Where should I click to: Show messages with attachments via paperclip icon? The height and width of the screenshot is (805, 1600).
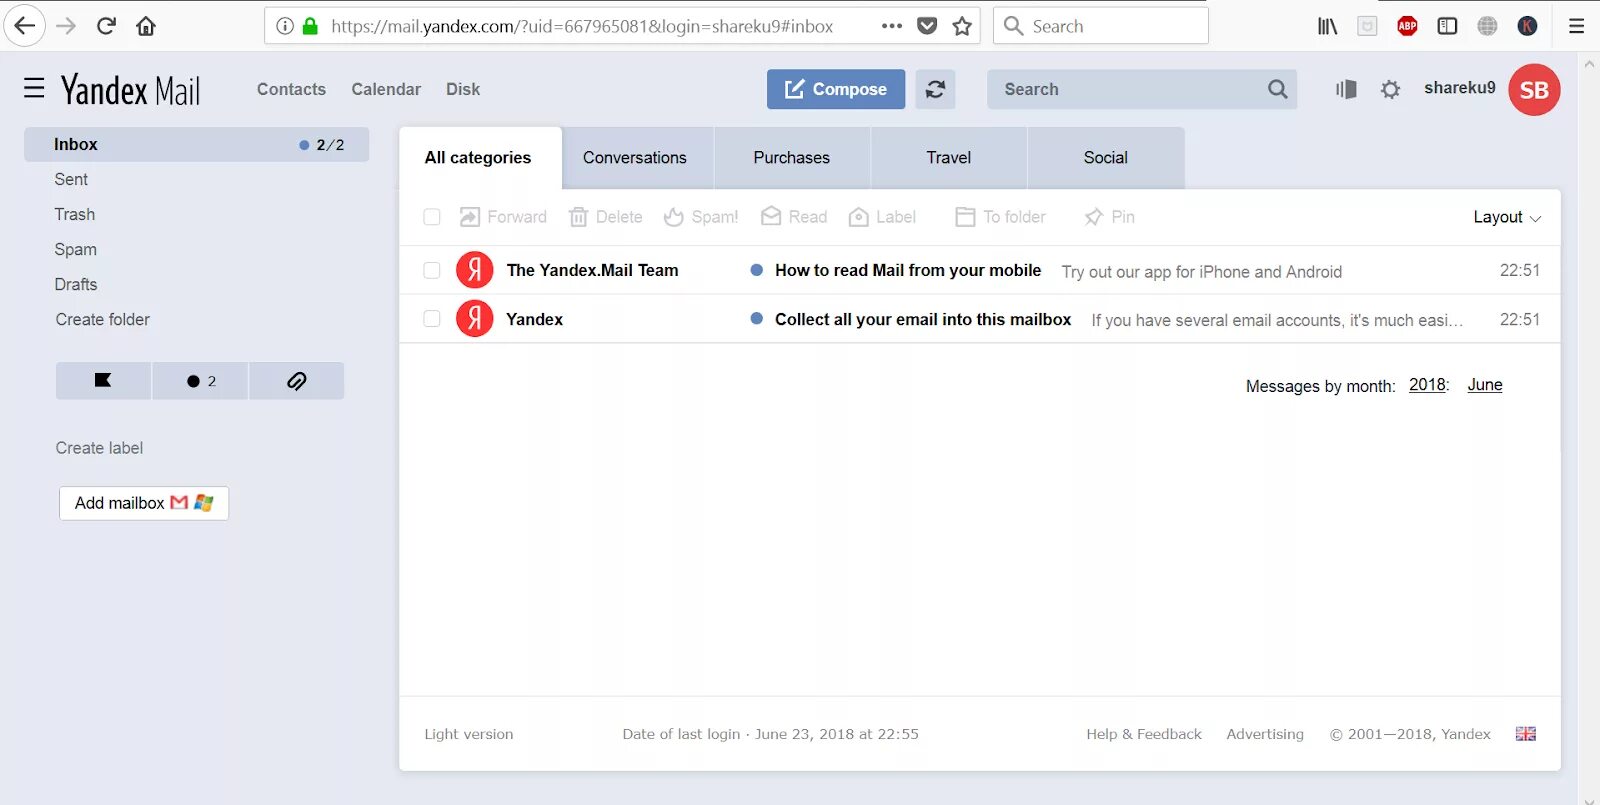point(296,381)
